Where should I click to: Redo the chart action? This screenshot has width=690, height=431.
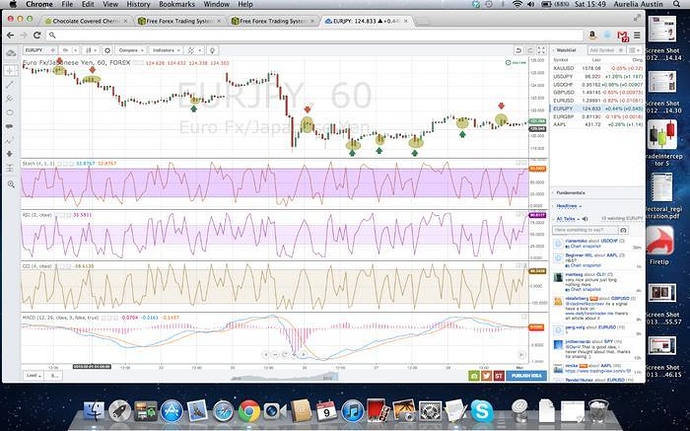click(530, 50)
